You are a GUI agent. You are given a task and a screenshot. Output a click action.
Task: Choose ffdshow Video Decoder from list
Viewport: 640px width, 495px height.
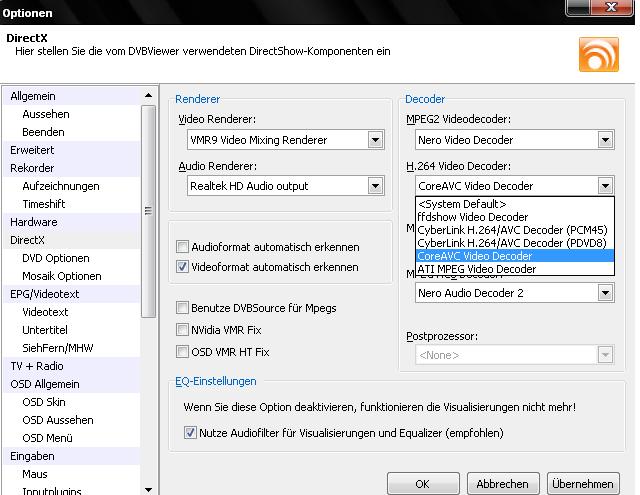[x=473, y=217]
